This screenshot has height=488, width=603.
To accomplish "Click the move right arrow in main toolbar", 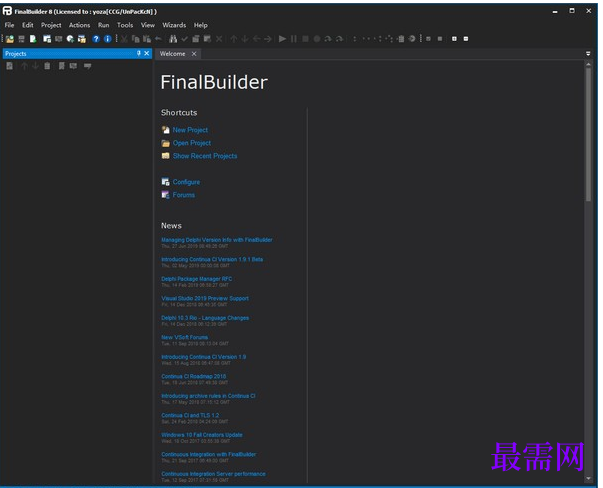I will coord(268,39).
